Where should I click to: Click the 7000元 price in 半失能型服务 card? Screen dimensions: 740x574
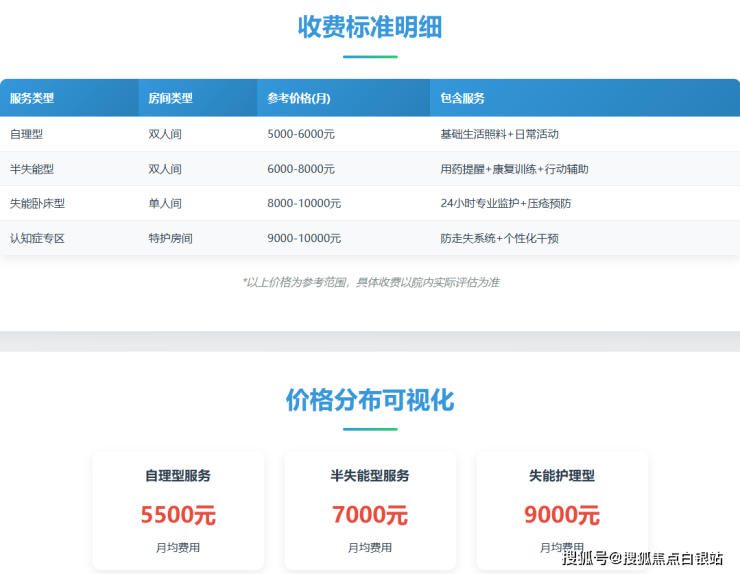click(x=370, y=515)
